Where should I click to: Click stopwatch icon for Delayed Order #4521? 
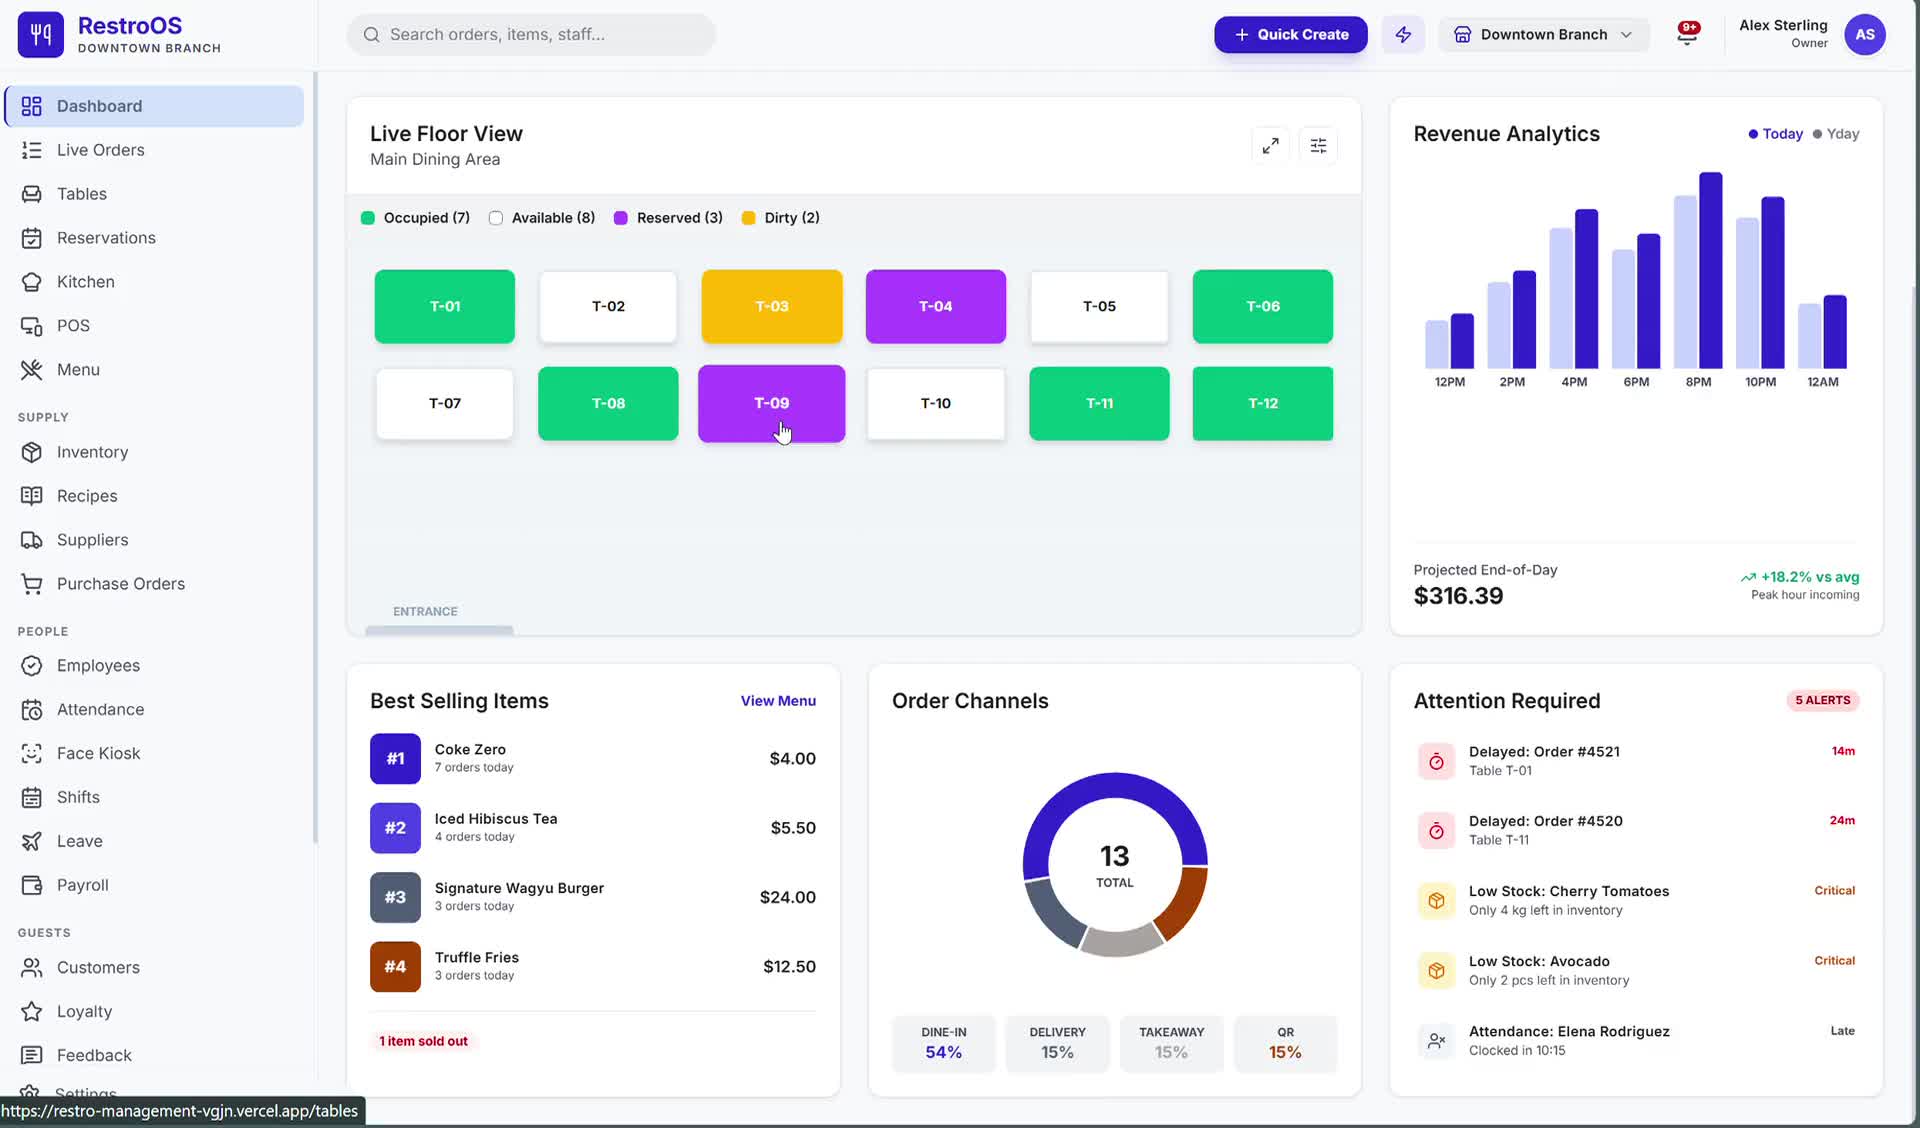pyautogui.click(x=1436, y=761)
